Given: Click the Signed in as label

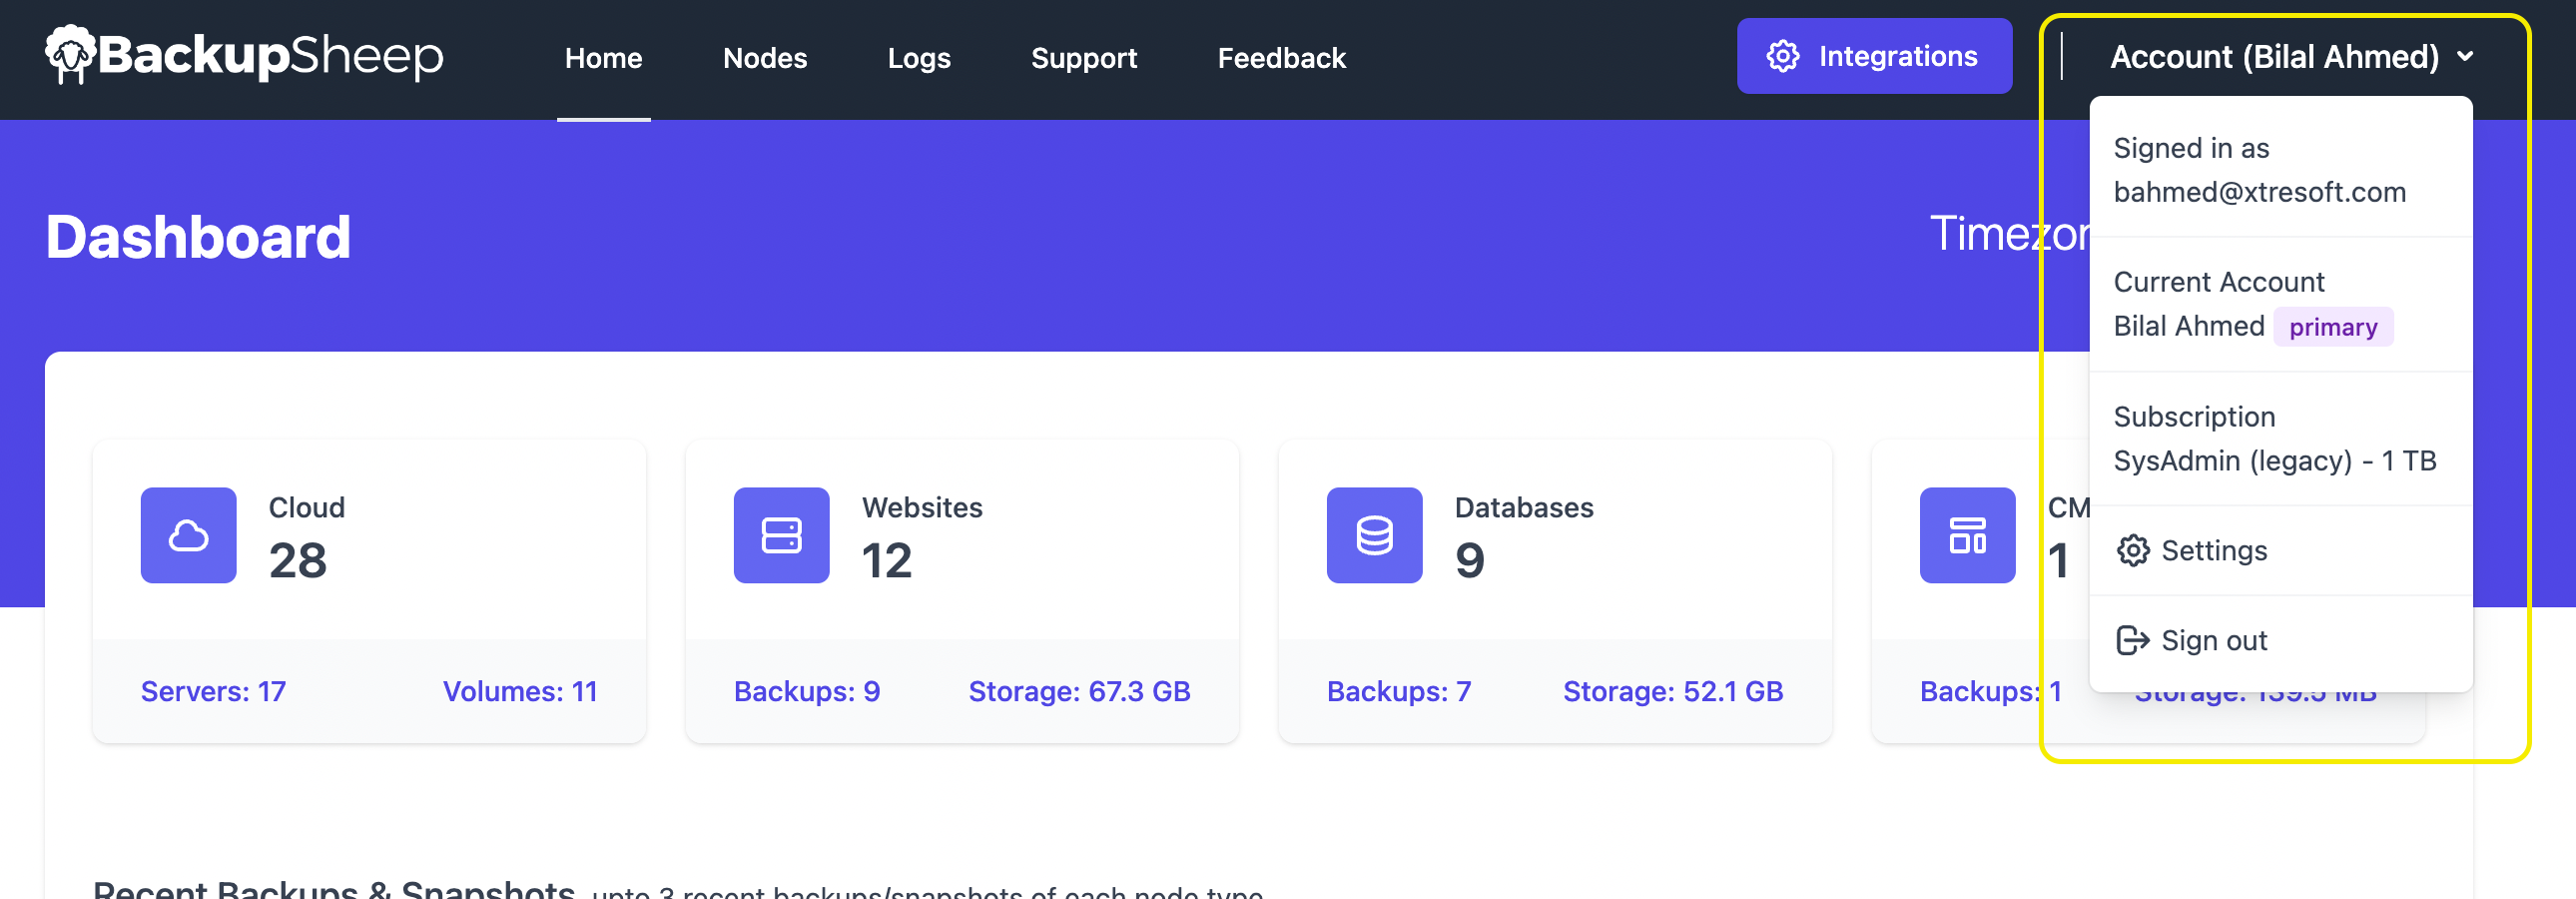Looking at the screenshot, I should 2191,148.
